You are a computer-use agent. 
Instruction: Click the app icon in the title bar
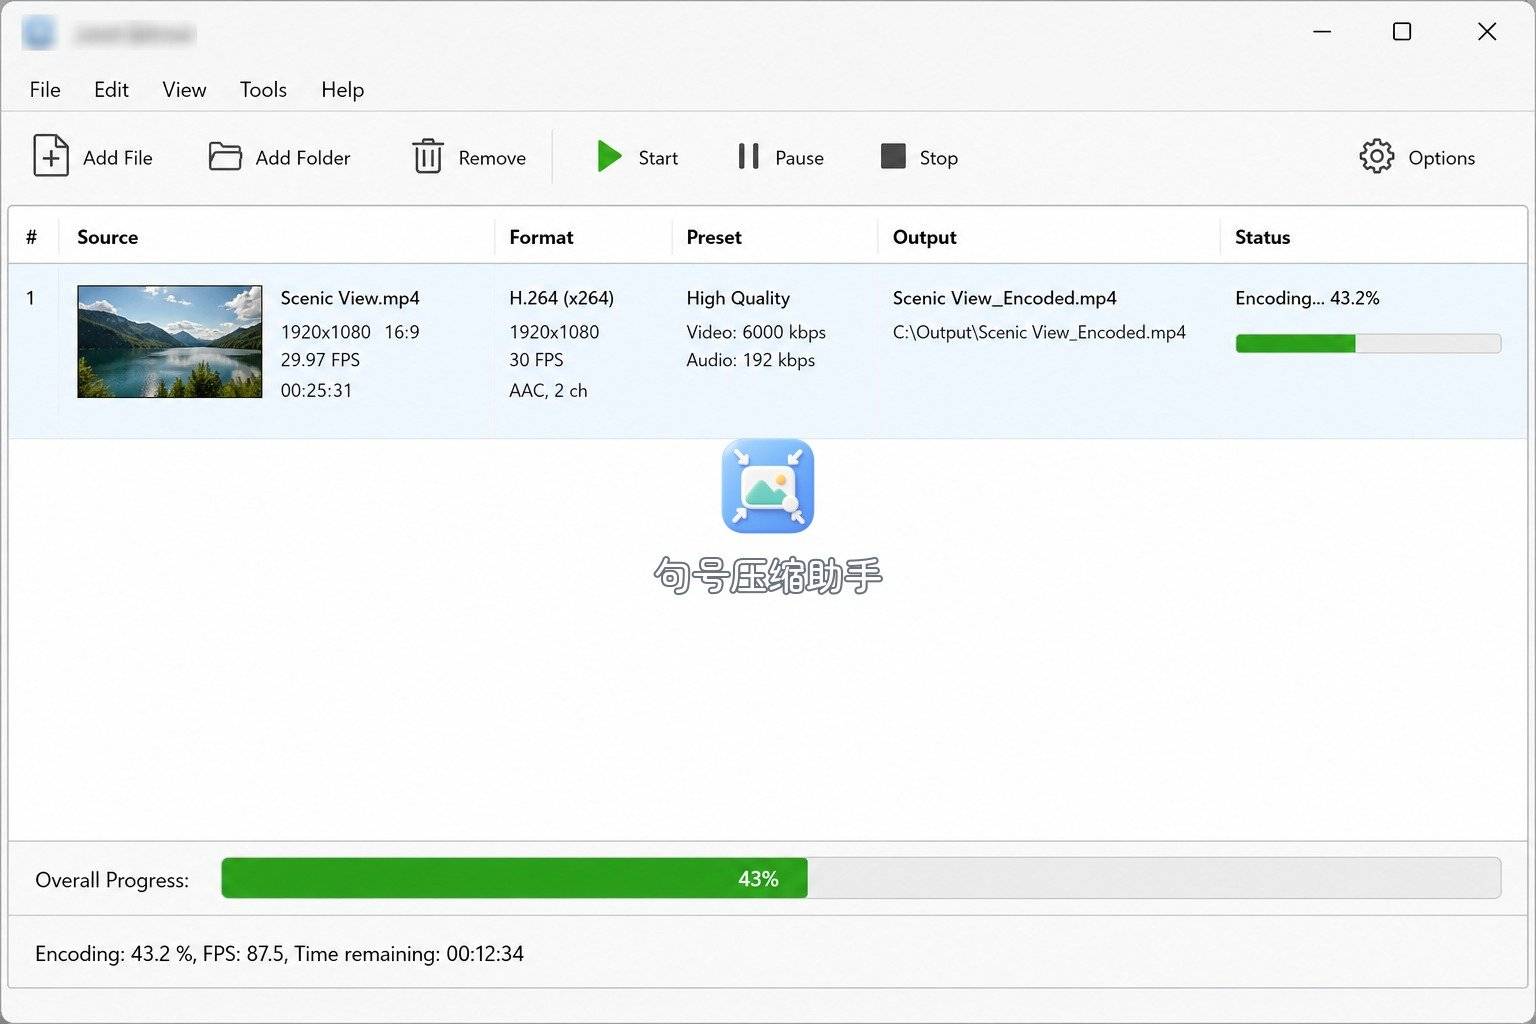click(39, 33)
